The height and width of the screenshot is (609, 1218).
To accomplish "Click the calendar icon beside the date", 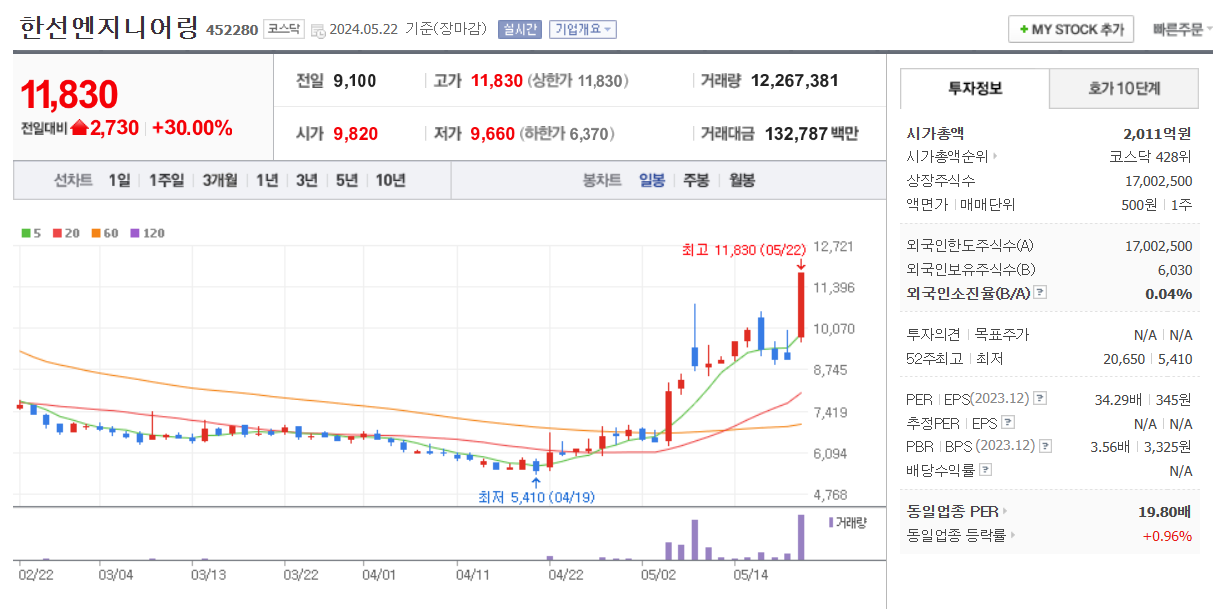I will (x=318, y=30).
